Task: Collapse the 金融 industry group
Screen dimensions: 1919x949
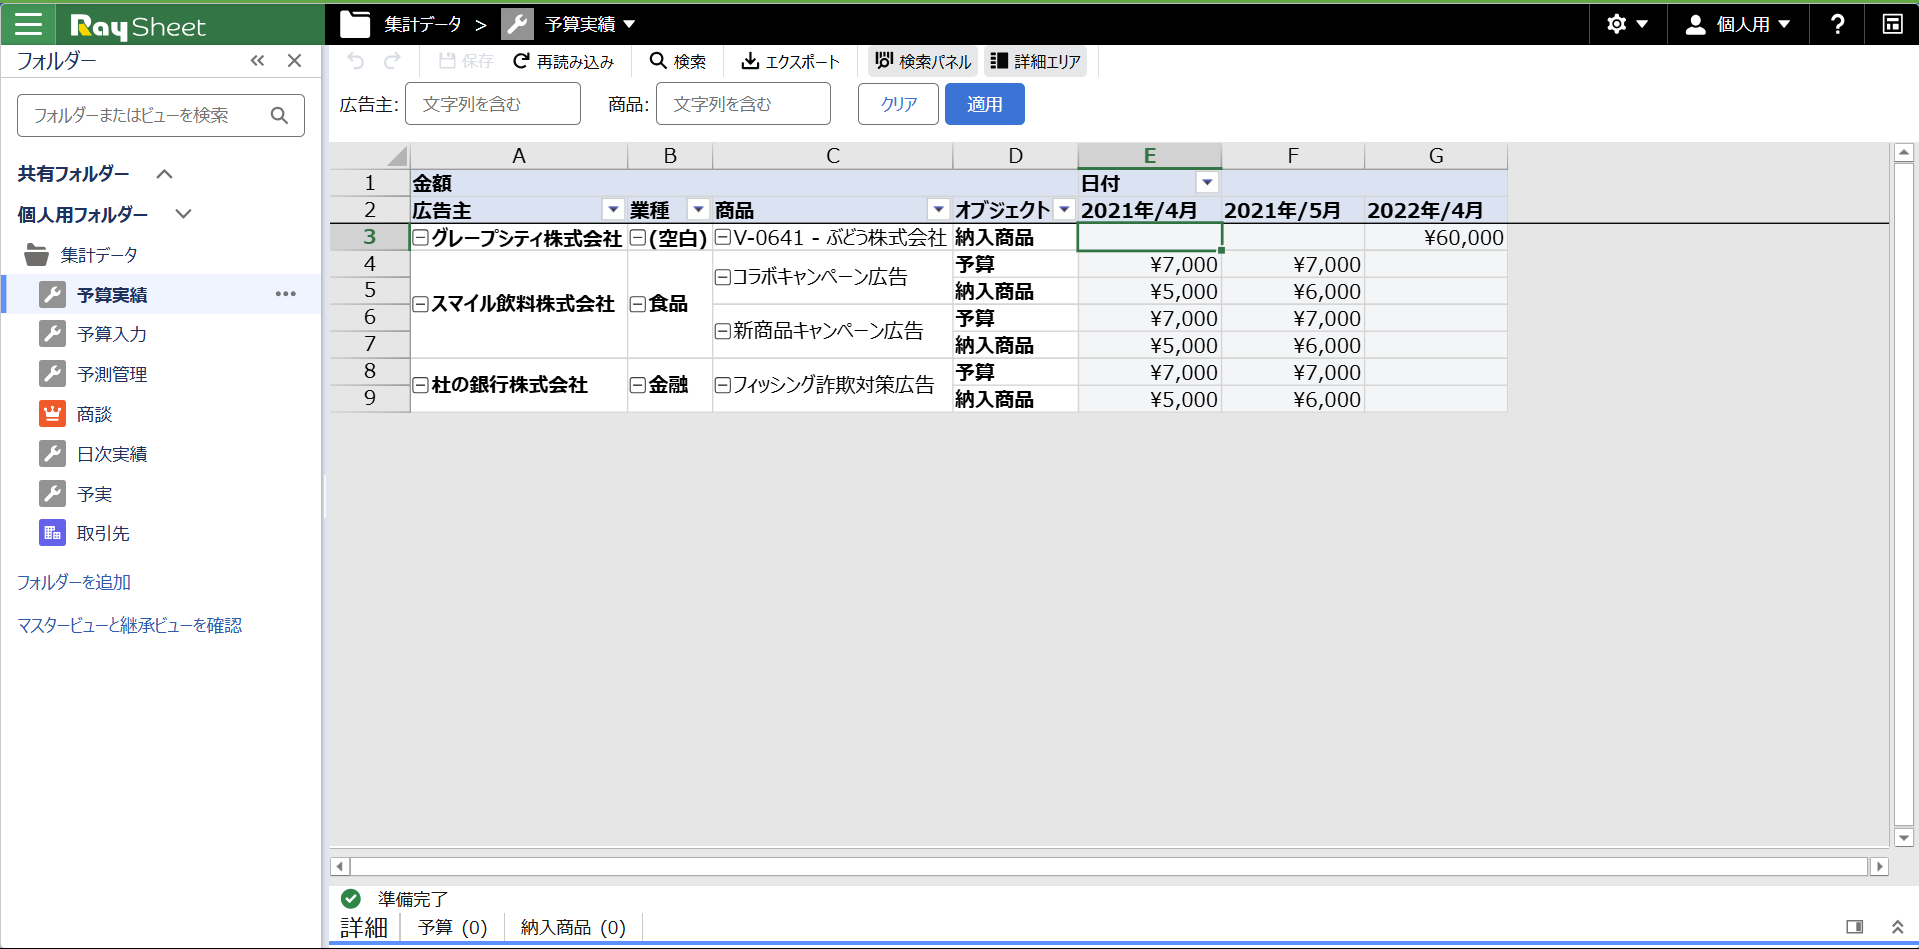Action: 637,385
